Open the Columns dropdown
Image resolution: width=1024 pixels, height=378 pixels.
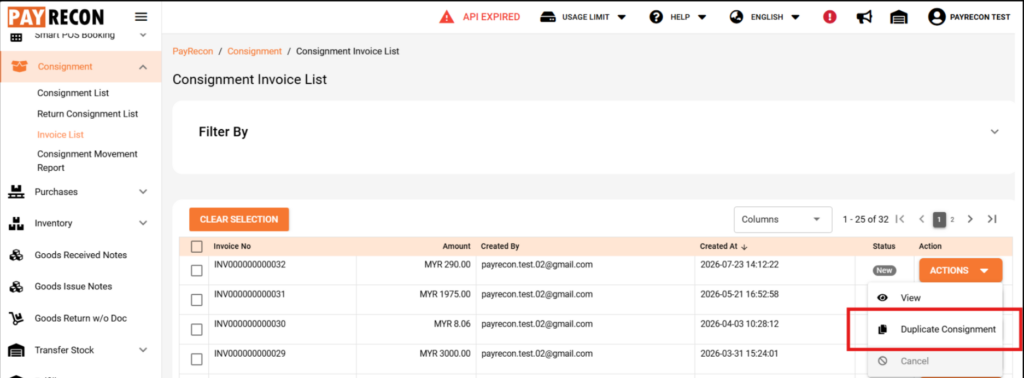click(x=783, y=219)
